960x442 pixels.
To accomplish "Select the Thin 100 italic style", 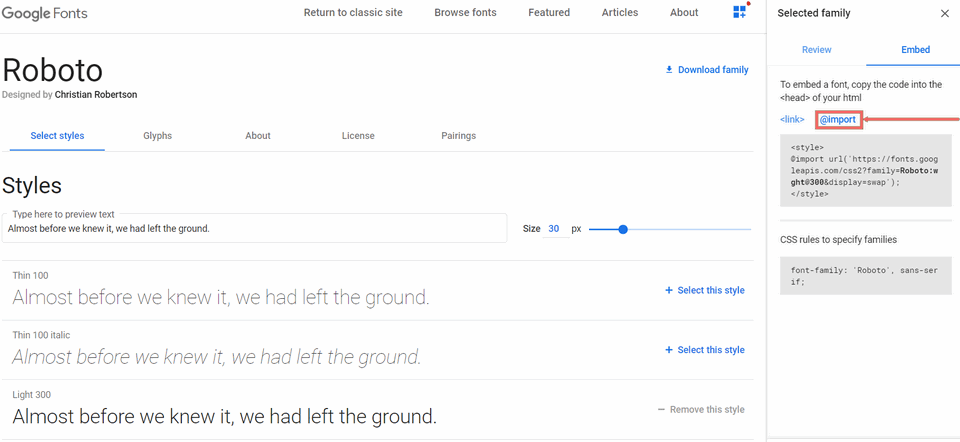I will [705, 350].
